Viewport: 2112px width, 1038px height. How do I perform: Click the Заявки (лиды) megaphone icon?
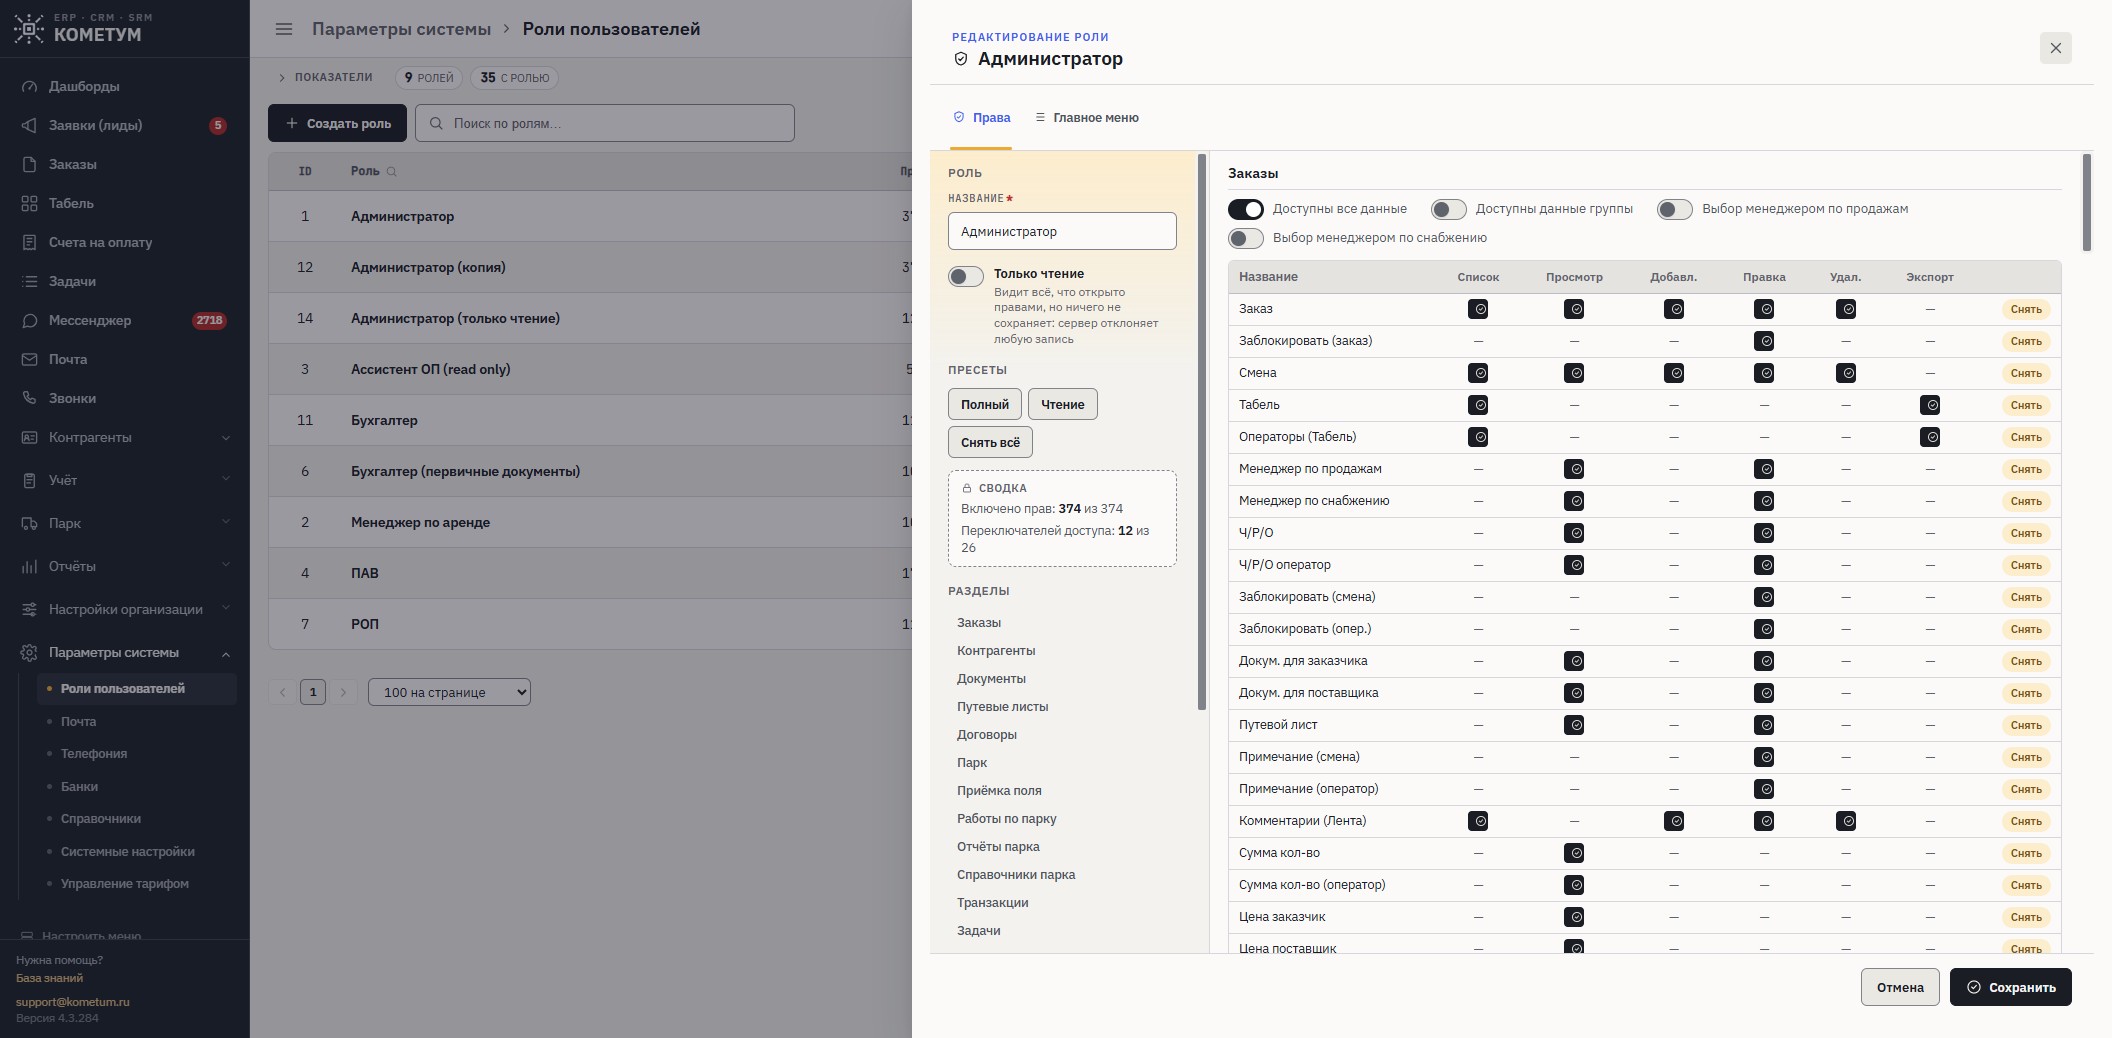pyautogui.click(x=30, y=125)
